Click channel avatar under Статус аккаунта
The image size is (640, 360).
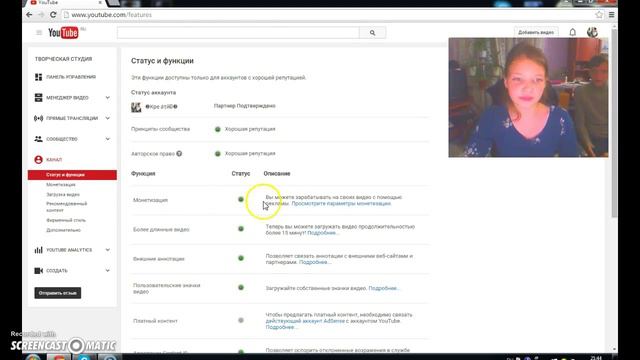136,107
